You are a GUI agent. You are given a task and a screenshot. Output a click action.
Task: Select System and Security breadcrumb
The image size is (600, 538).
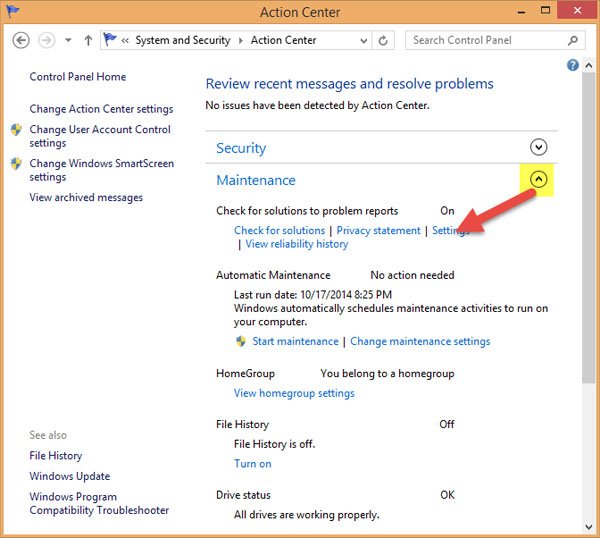pos(183,40)
